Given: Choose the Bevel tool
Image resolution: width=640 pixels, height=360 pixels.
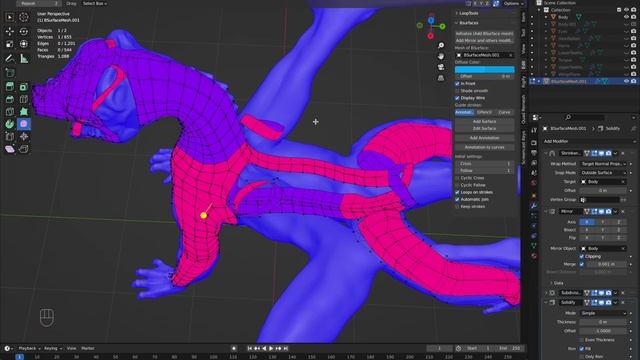Looking at the screenshot, I should coord(9,99).
